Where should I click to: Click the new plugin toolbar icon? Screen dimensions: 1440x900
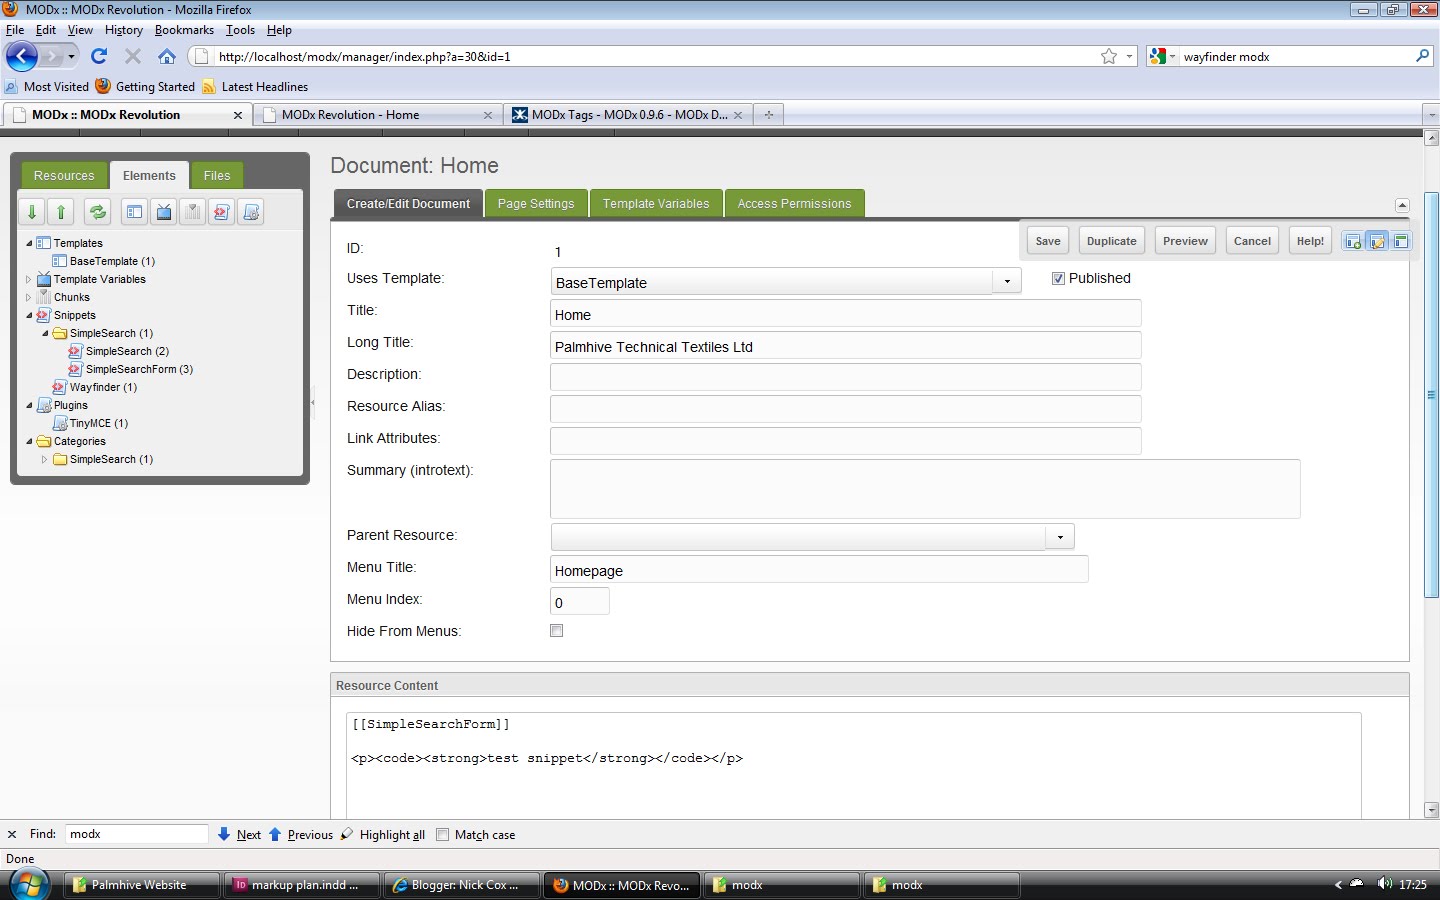coord(251,212)
